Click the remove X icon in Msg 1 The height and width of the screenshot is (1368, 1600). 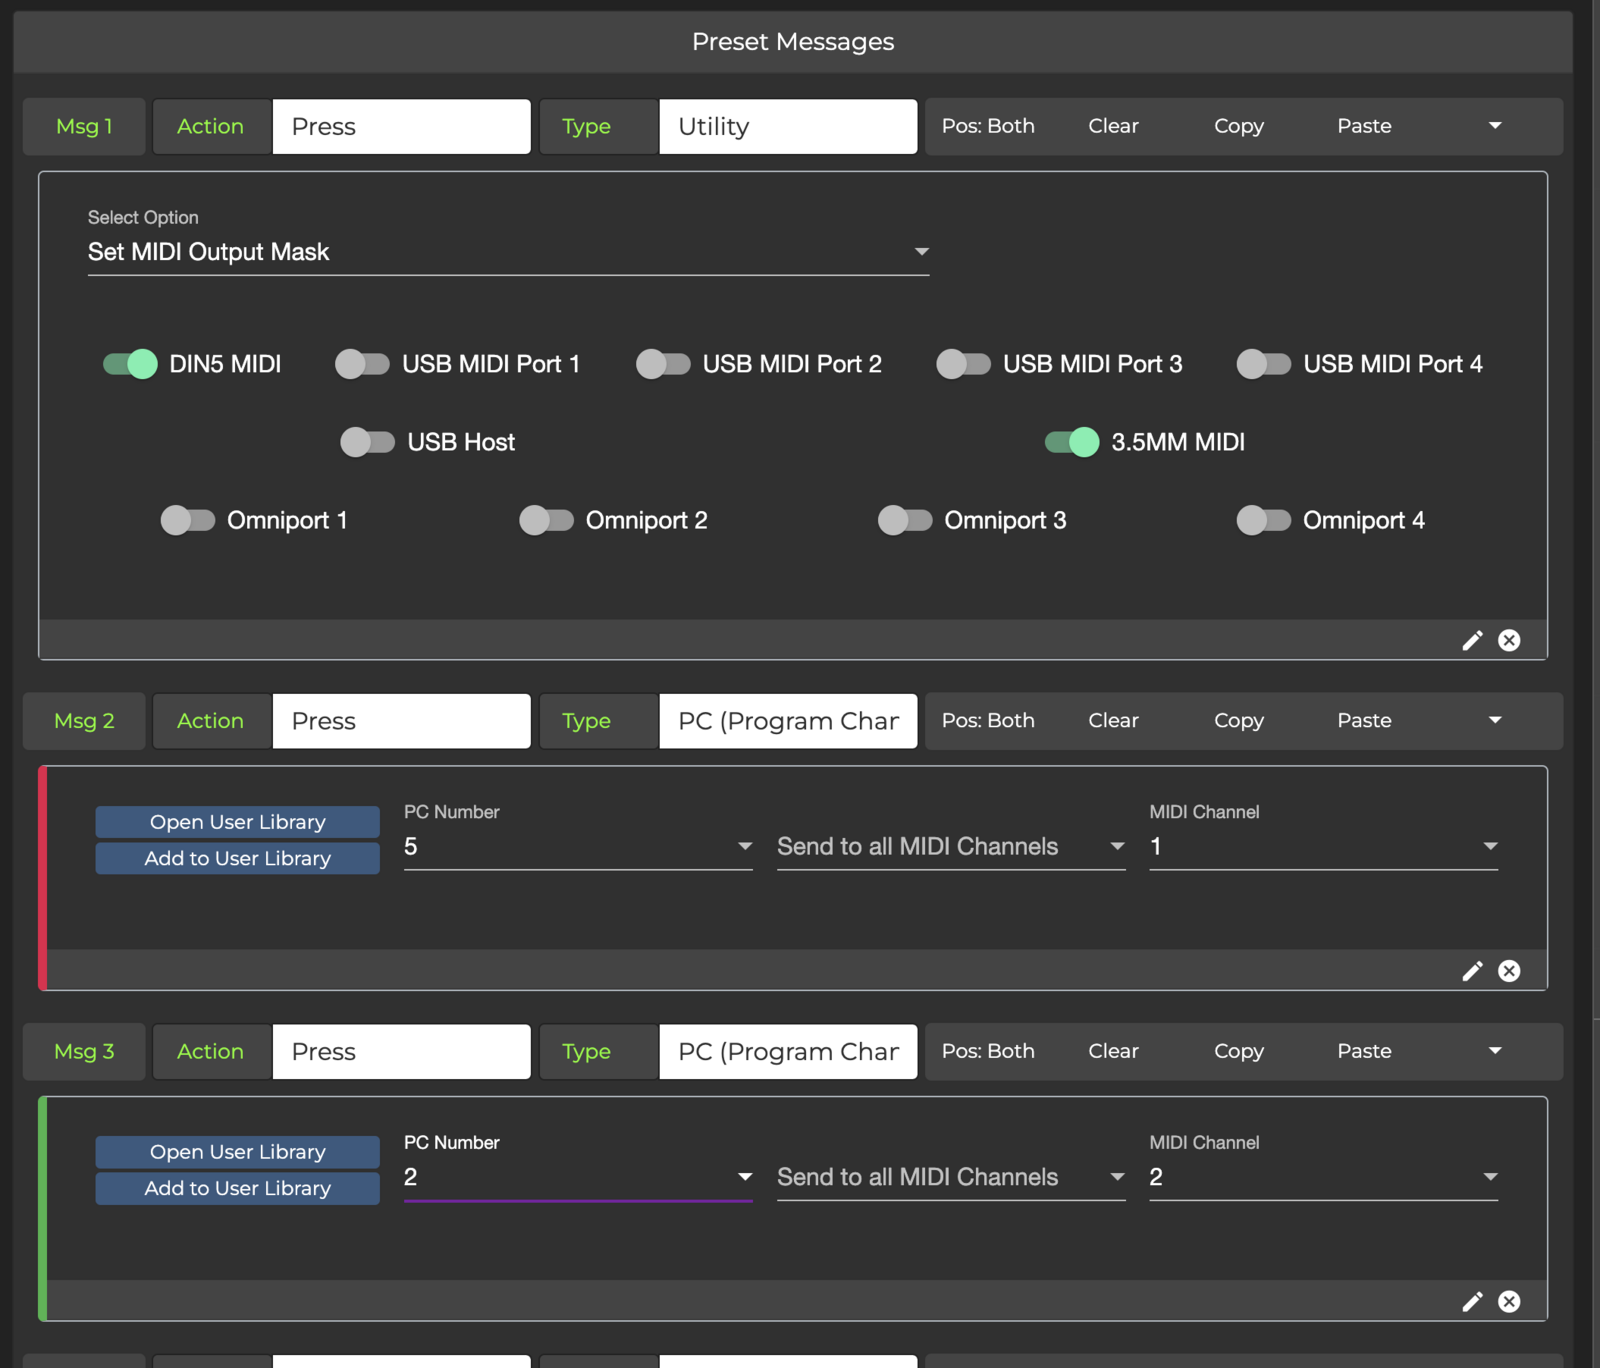click(x=1509, y=640)
